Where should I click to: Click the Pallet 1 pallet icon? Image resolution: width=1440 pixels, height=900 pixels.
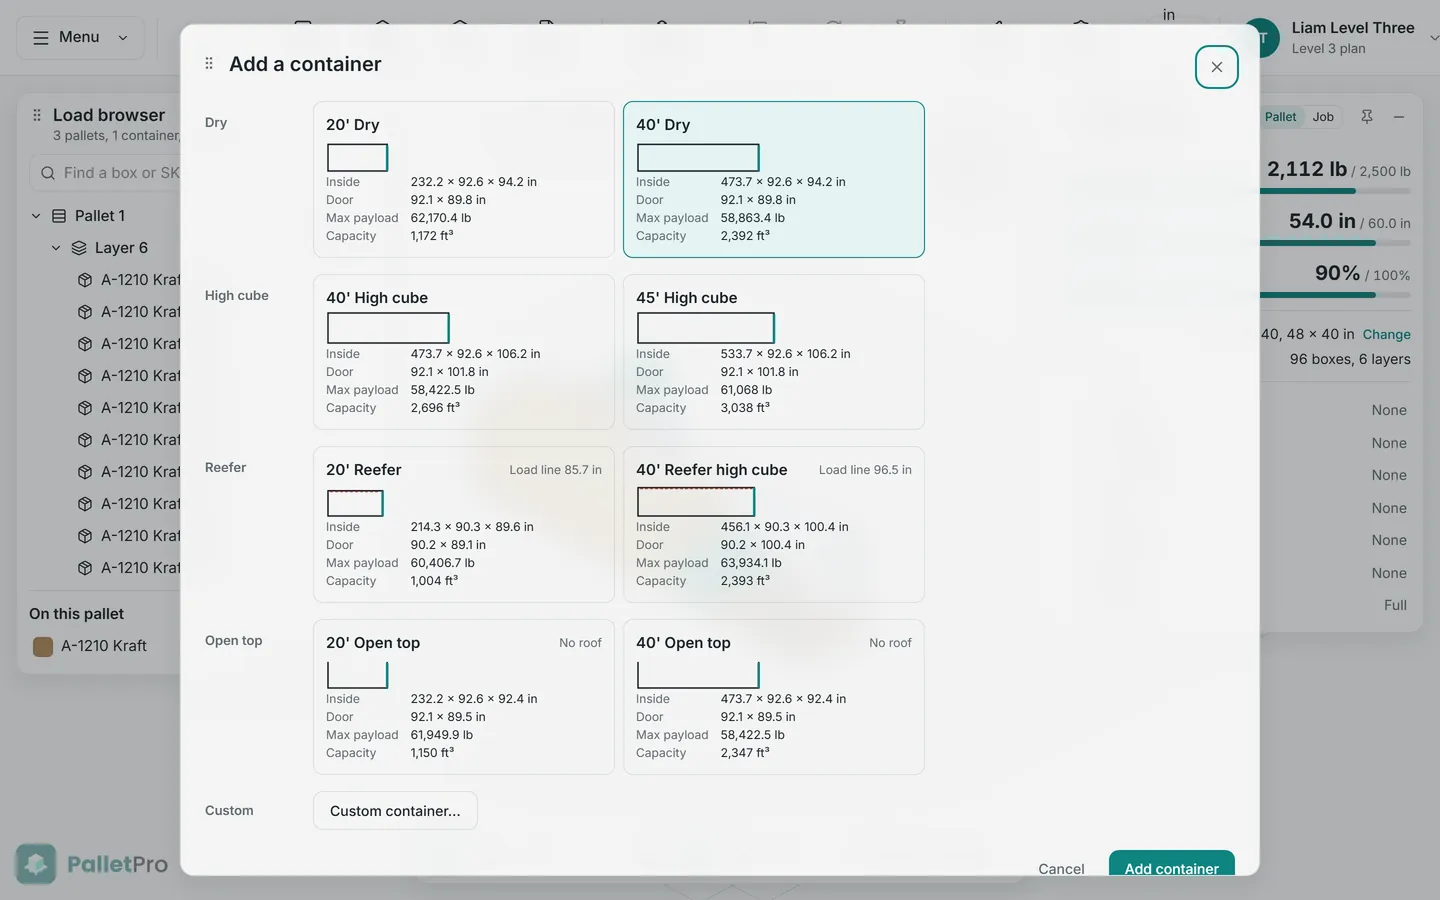(59, 216)
